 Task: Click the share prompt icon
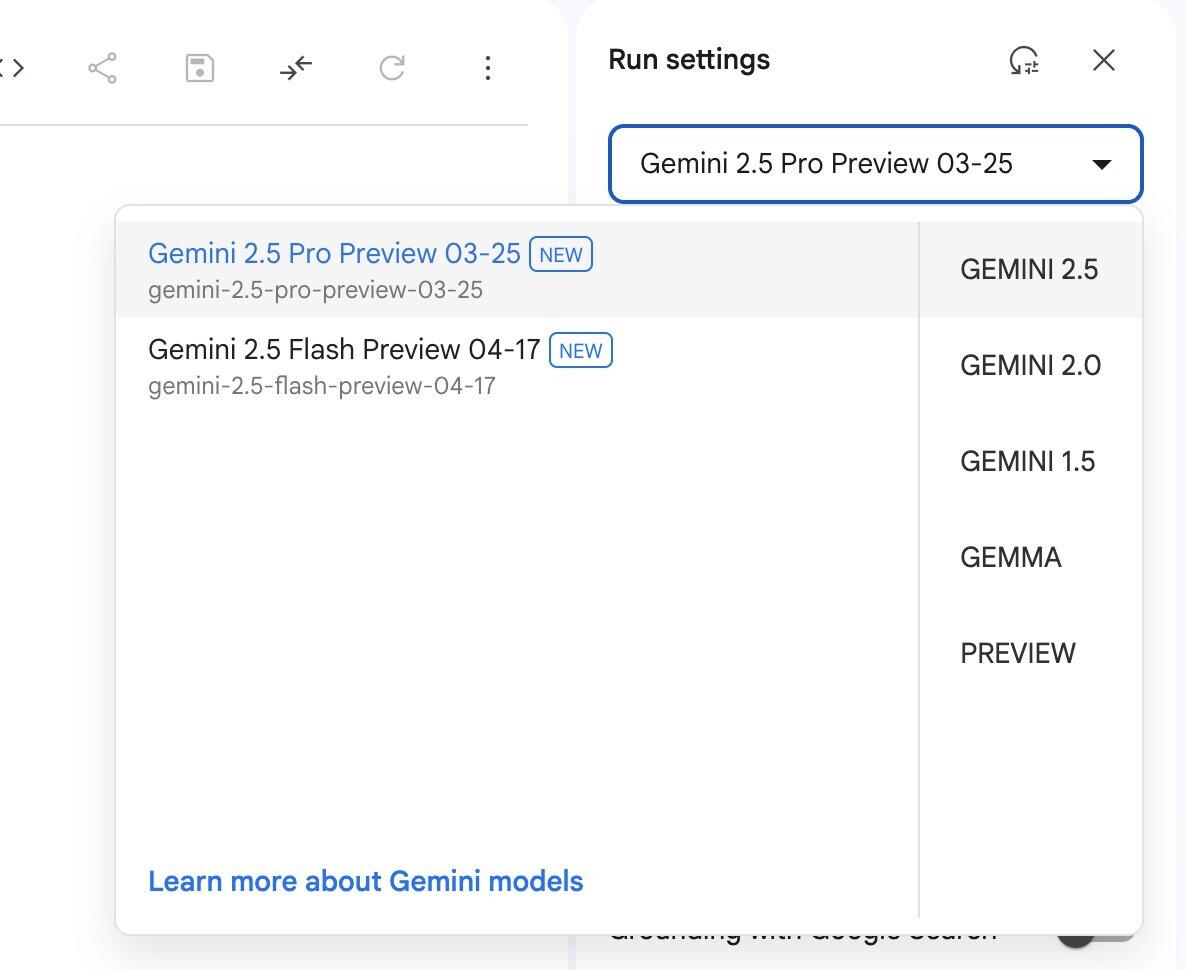pyautogui.click(x=102, y=68)
